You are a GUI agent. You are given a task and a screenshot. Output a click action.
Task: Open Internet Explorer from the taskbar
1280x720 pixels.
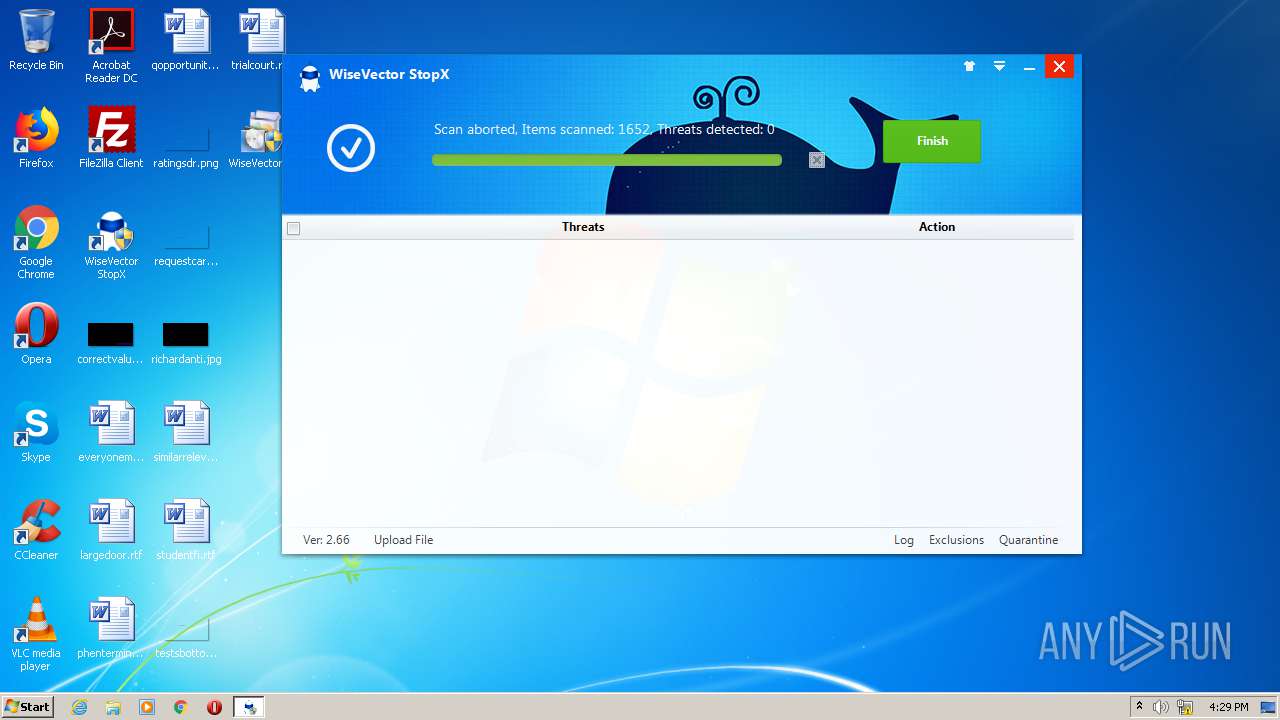coord(79,707)
